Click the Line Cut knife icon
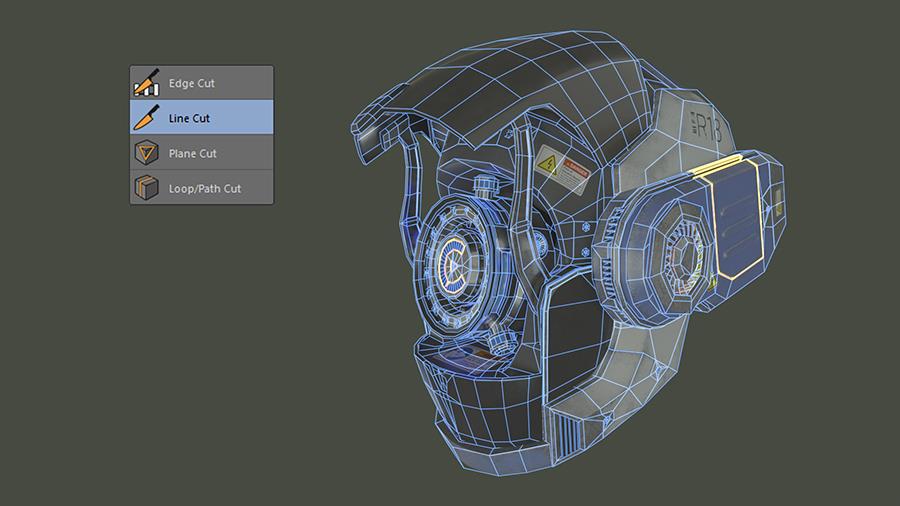Image resolution: width=900 pixels, height=506 pixels. 146,118
